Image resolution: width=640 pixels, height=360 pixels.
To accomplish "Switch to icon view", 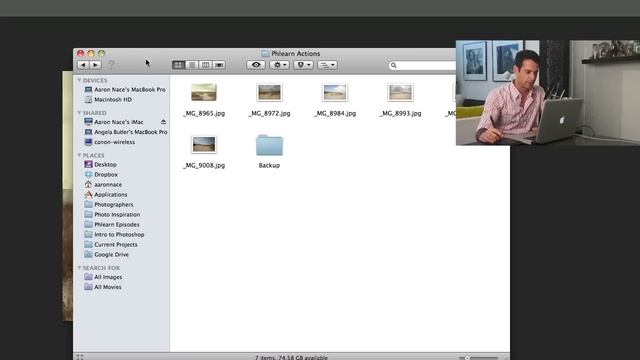I will (178, 65).
